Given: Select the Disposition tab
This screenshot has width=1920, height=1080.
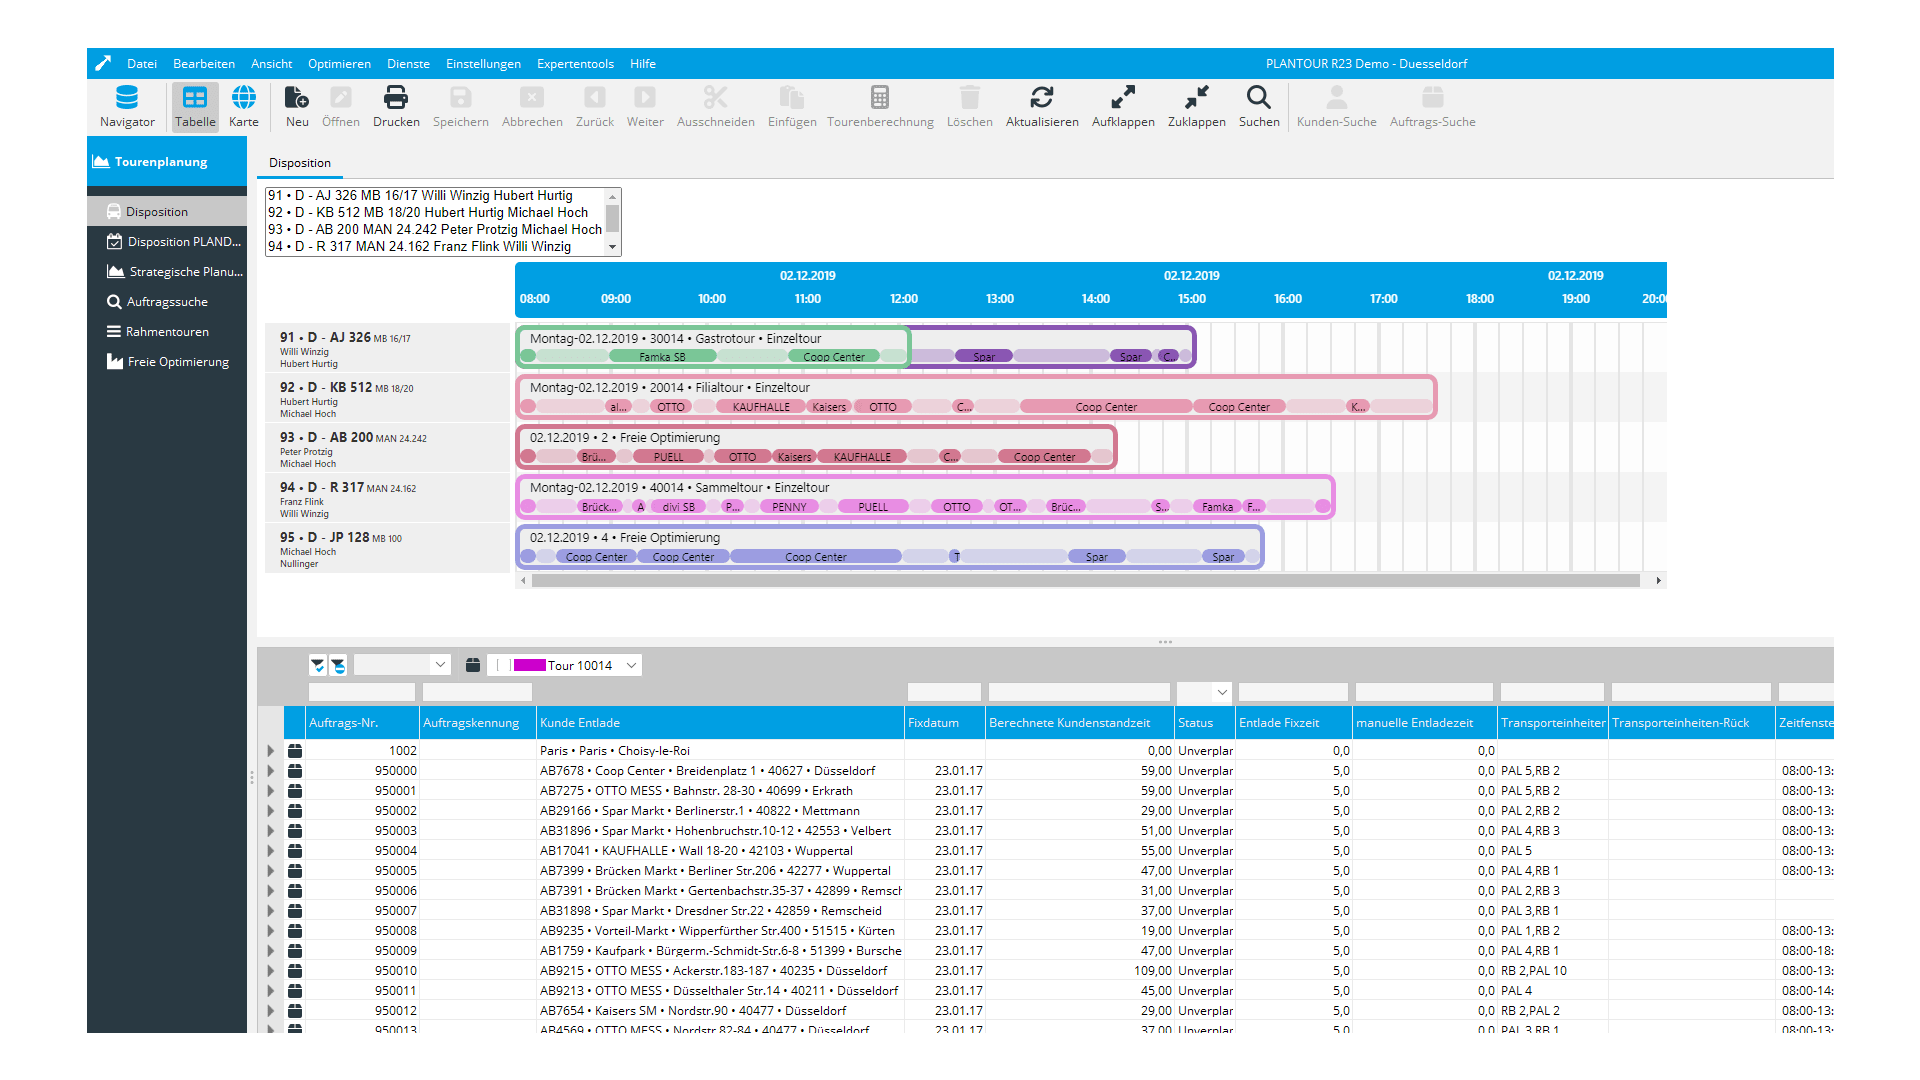Looking at the screenshot, I should pyautogui.click(x=299, y=163).
